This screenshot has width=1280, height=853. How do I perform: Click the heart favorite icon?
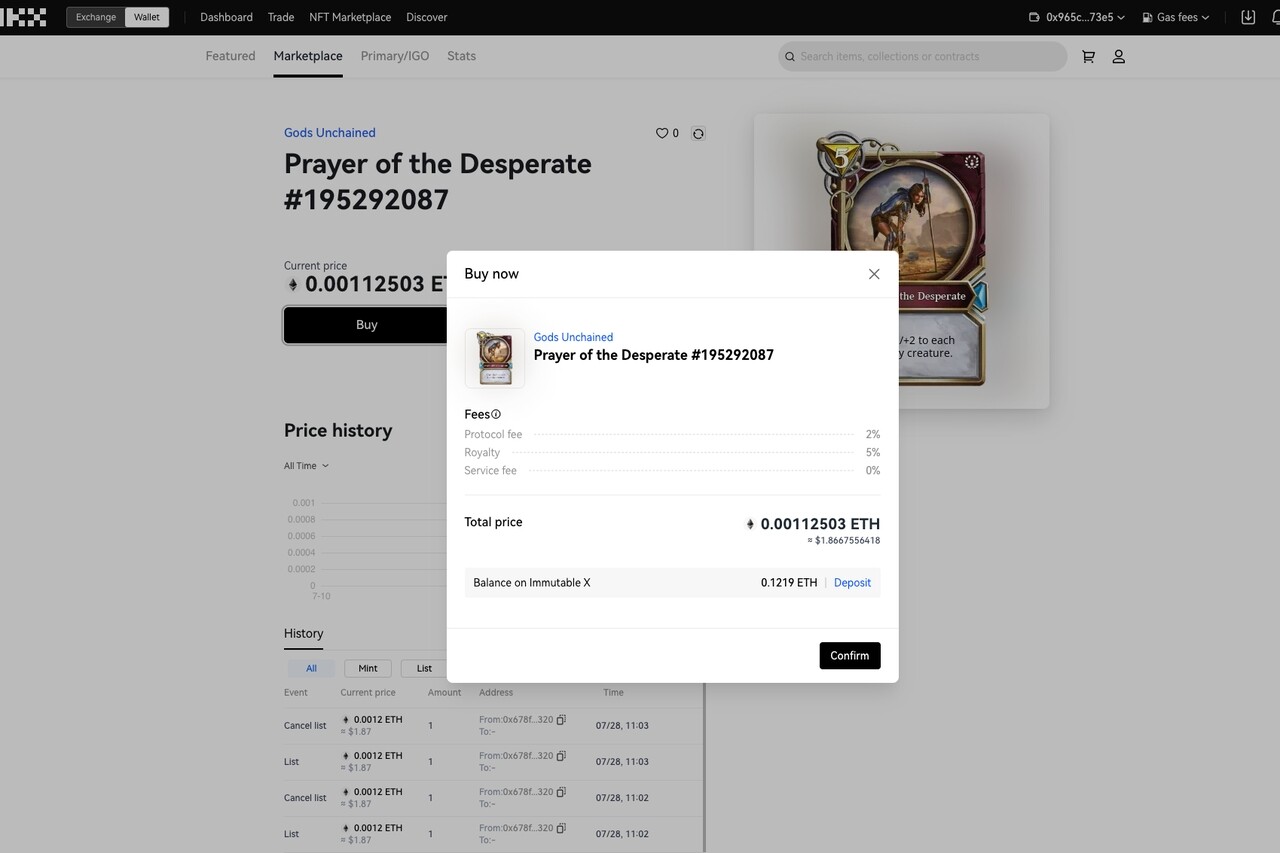[661, 133]
